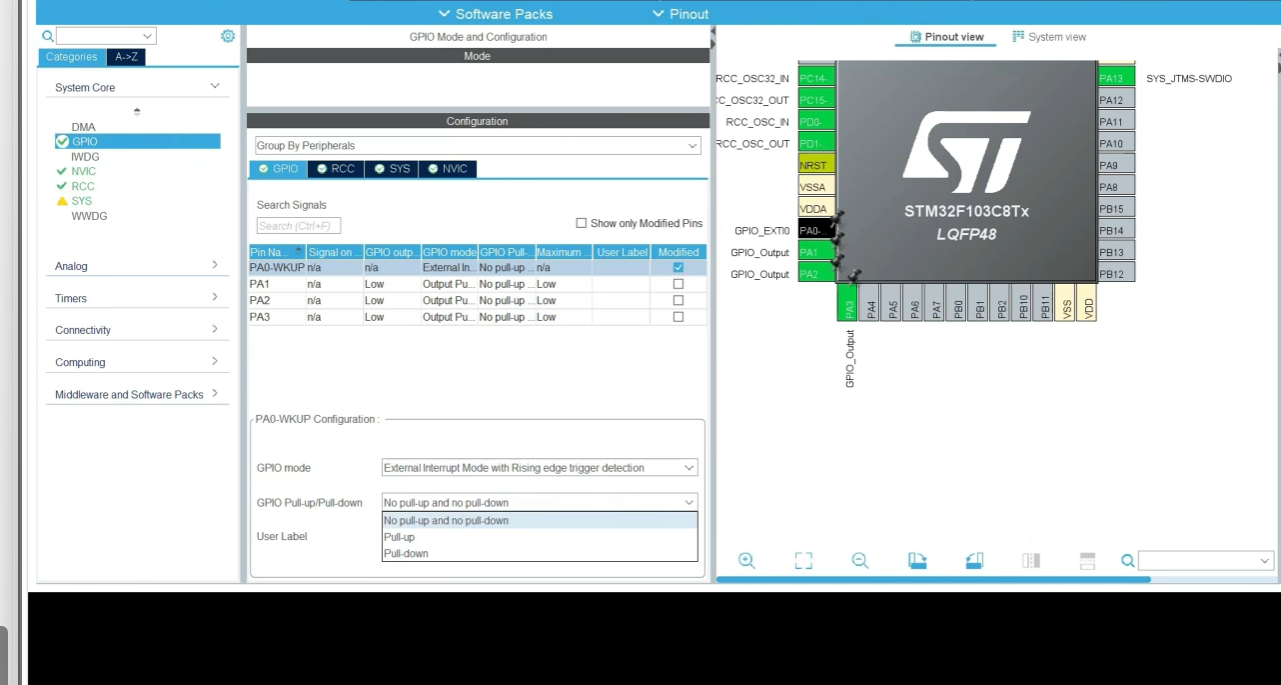1281x685 pixels.
Task: Expand Middleware and Software Packs
Action: point(214,393)
